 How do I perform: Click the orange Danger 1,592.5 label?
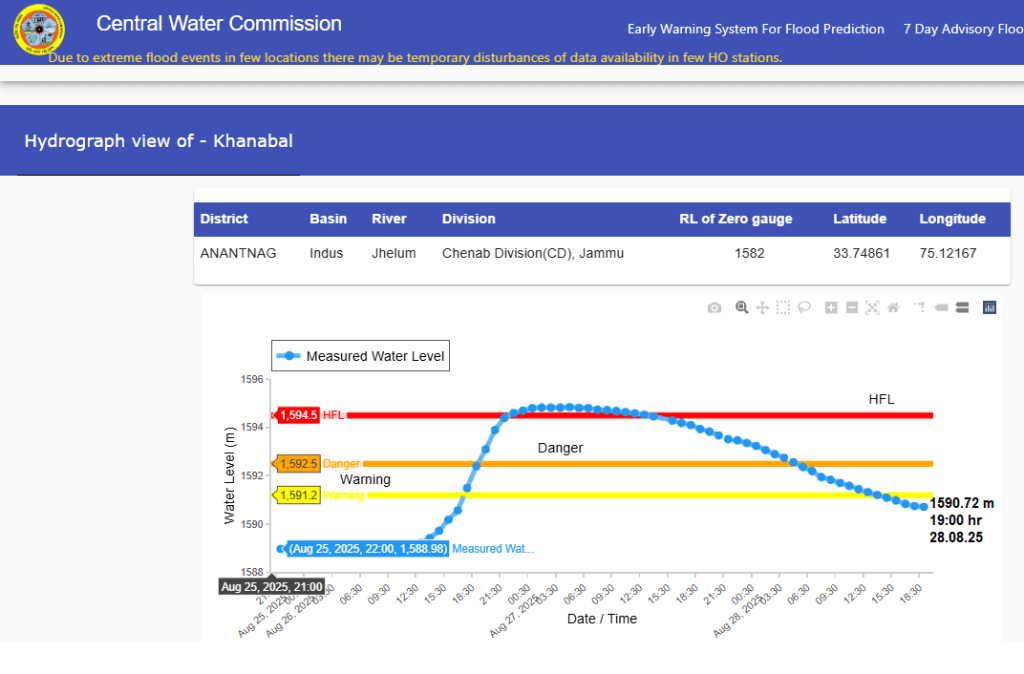click(x=296, y=464)
